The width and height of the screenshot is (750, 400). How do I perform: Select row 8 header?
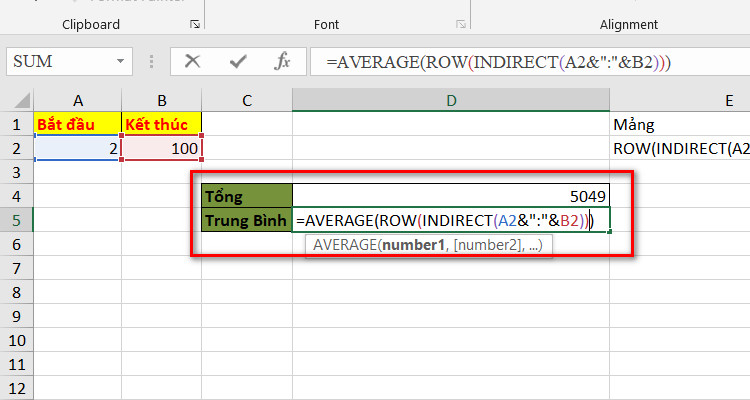point(17,292)
